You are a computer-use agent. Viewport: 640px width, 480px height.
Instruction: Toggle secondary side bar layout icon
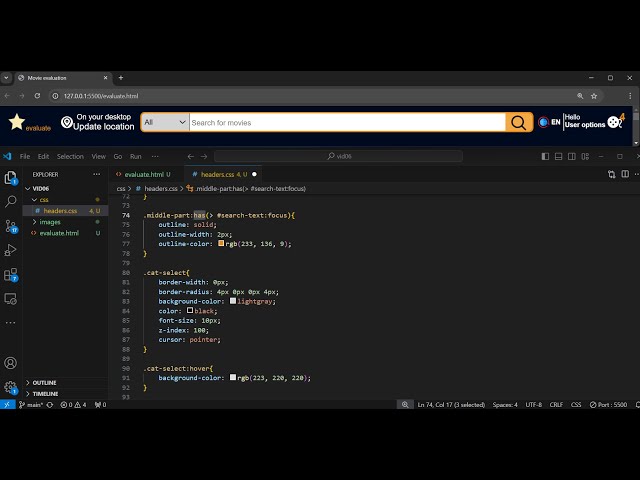pos(572,156)
